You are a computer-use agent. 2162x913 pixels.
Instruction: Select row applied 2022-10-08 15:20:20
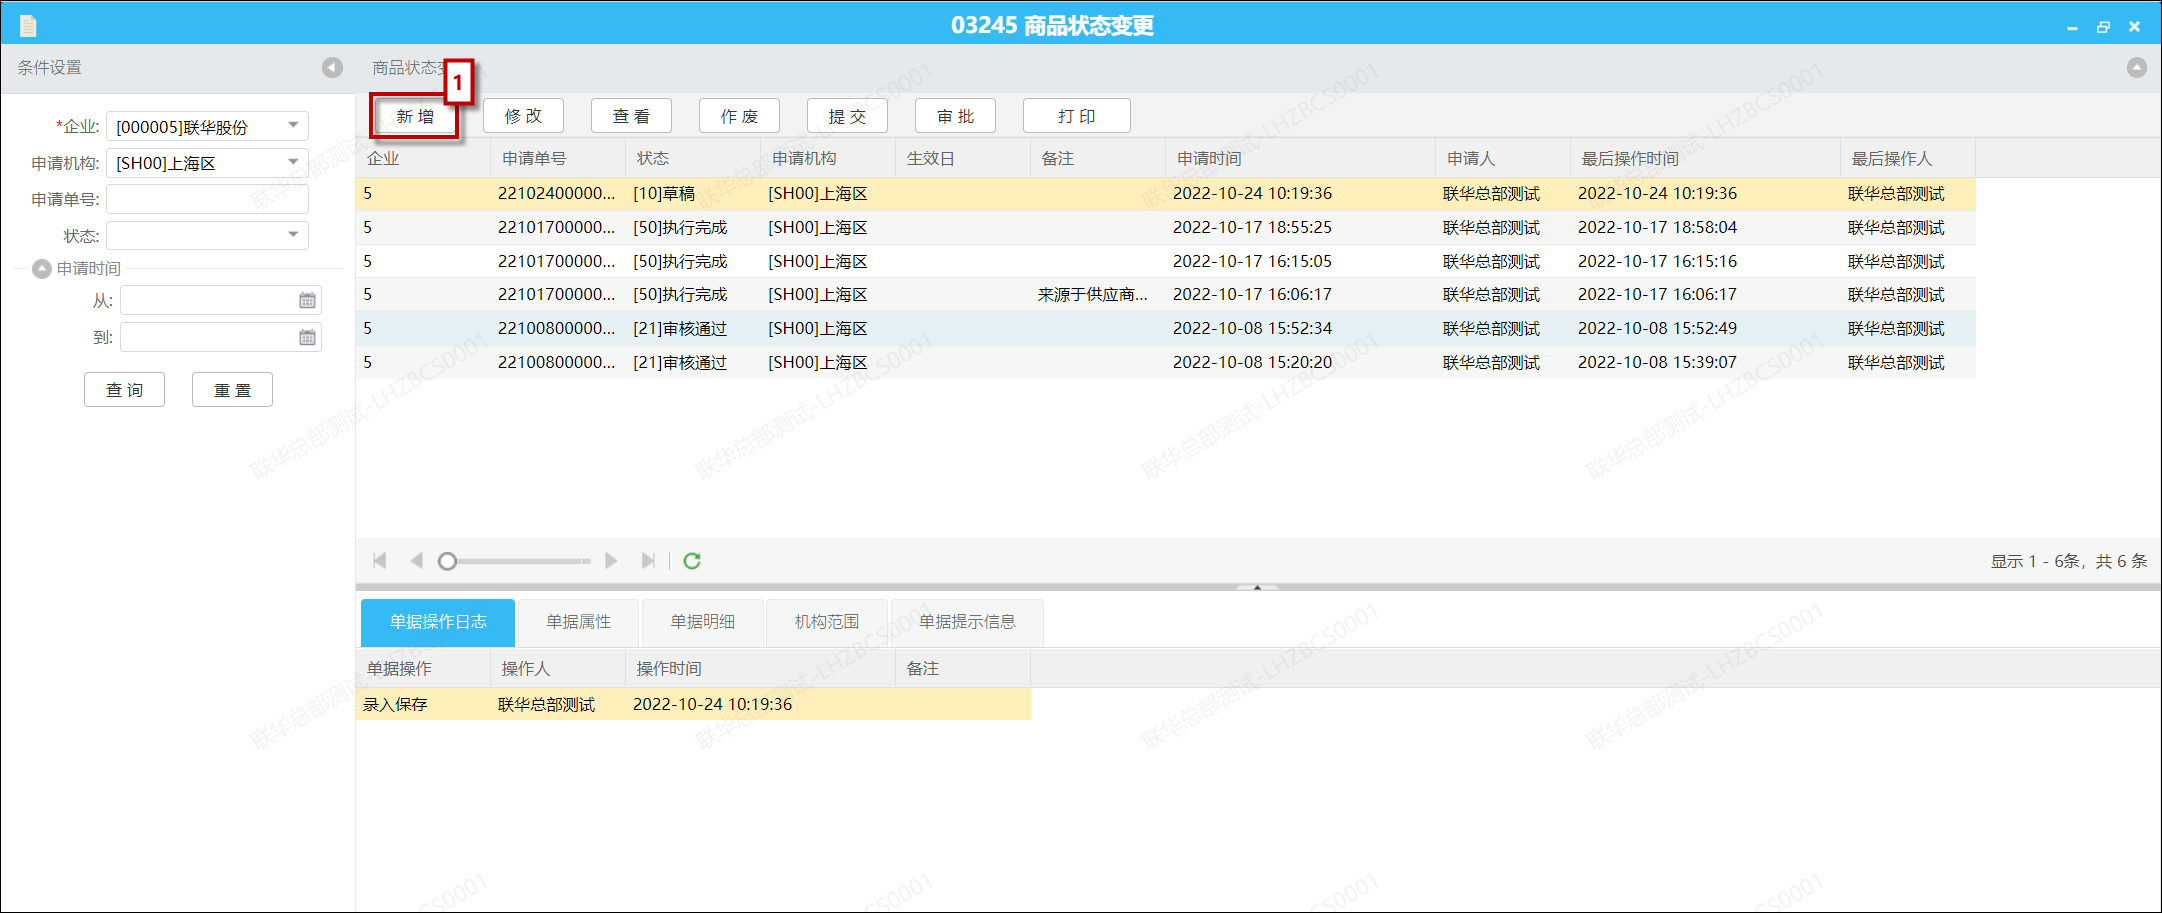[1166, 362]
